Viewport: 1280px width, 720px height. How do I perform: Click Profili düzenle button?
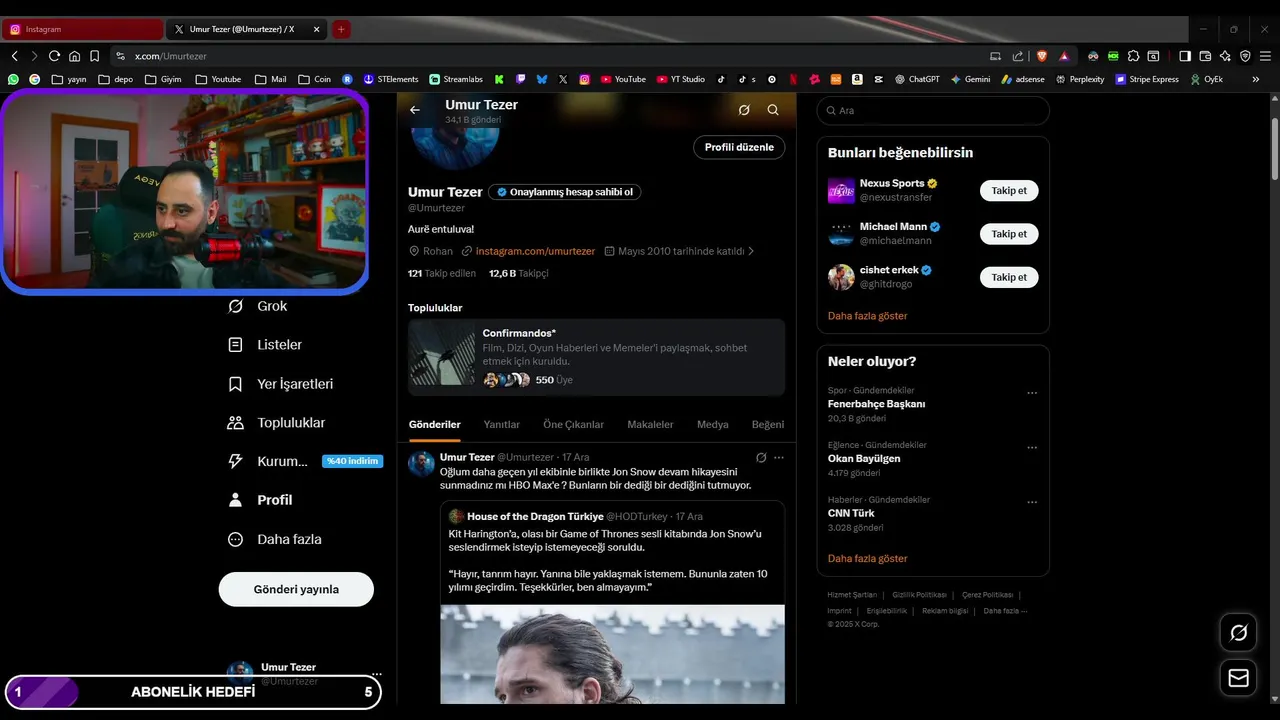coord(739,147)
